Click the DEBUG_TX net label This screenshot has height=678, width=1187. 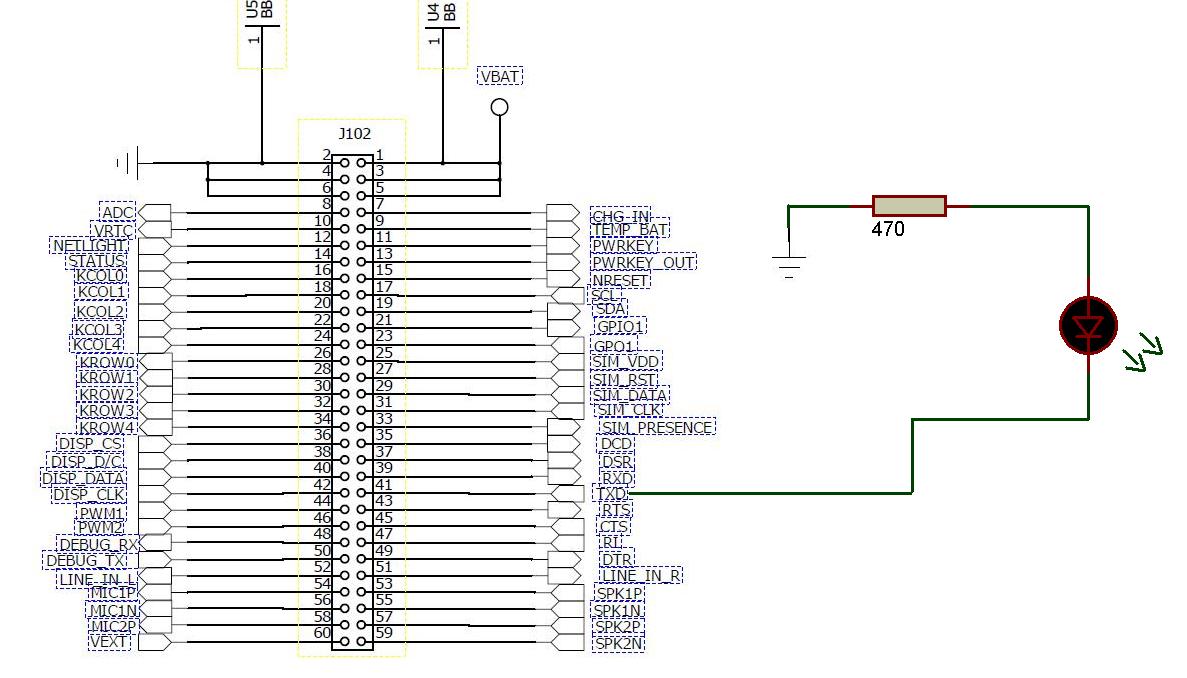86,561
